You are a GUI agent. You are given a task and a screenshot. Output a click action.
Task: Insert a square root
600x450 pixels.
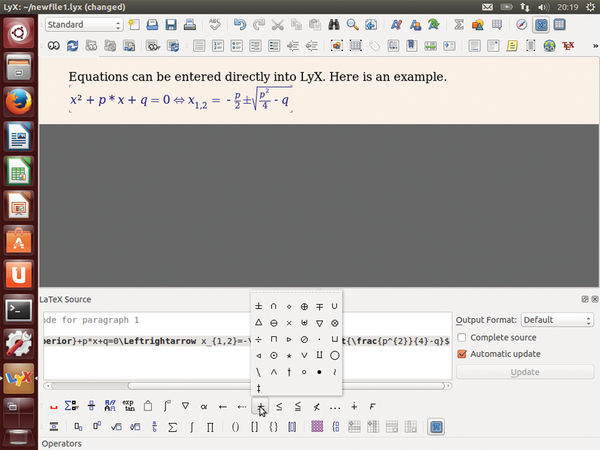[116, 427]
